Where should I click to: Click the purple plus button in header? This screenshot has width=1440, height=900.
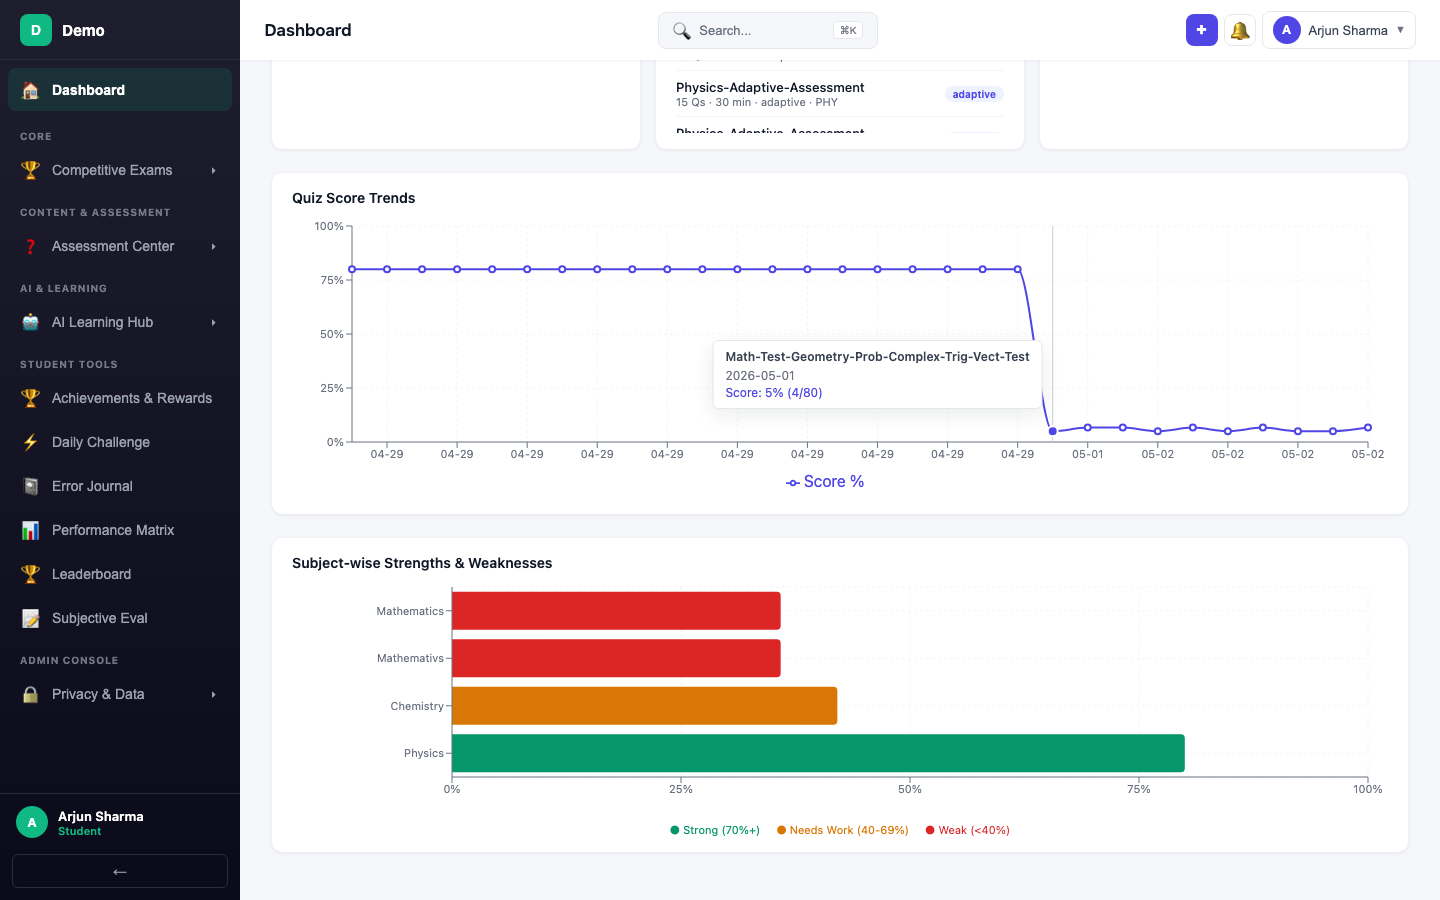[x=1202, y=30]
